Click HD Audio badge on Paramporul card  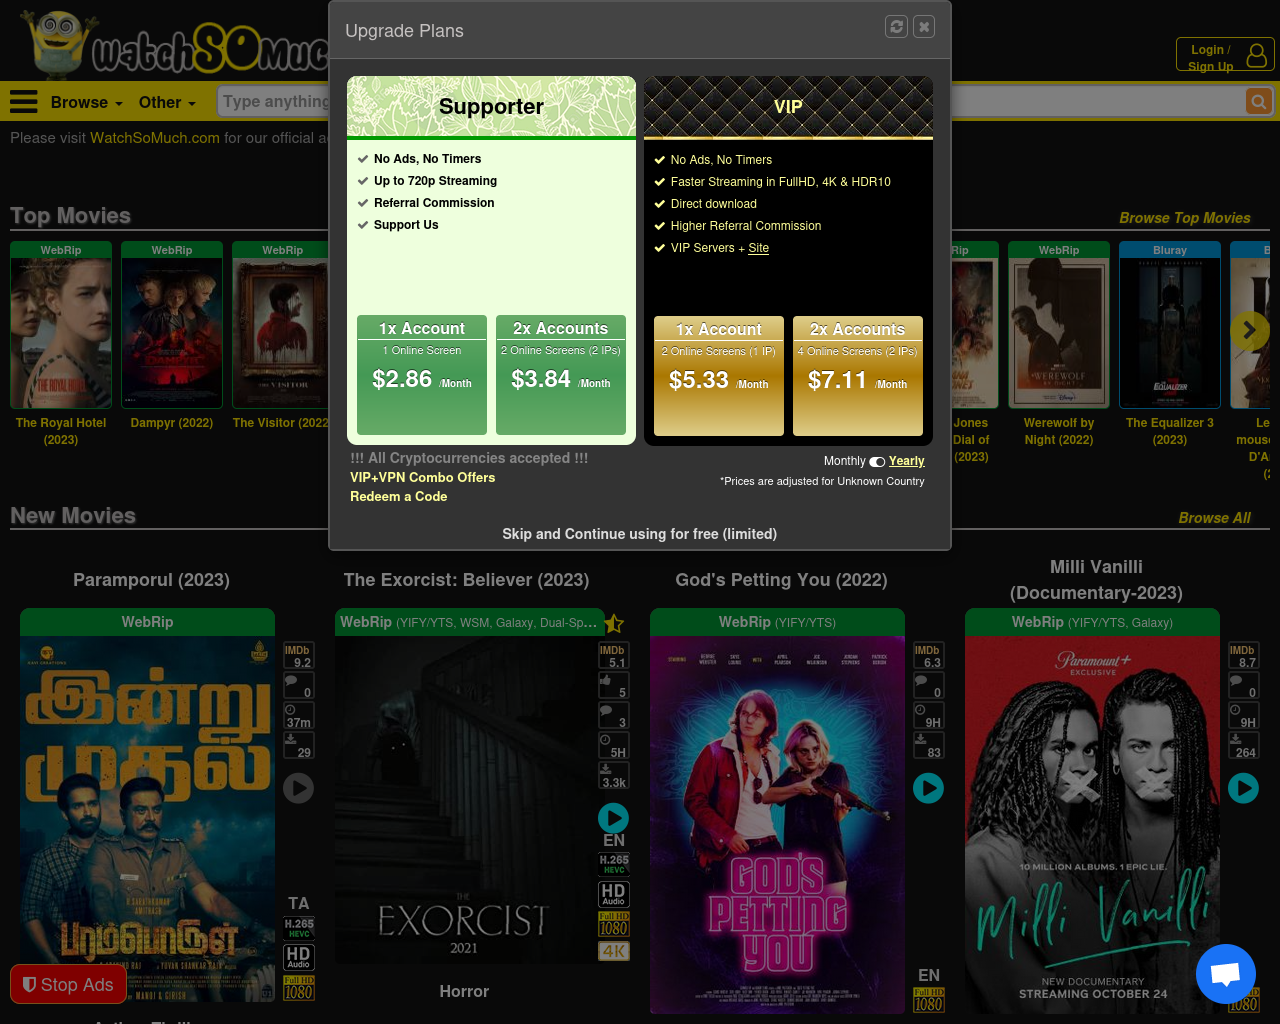[299, 957]
